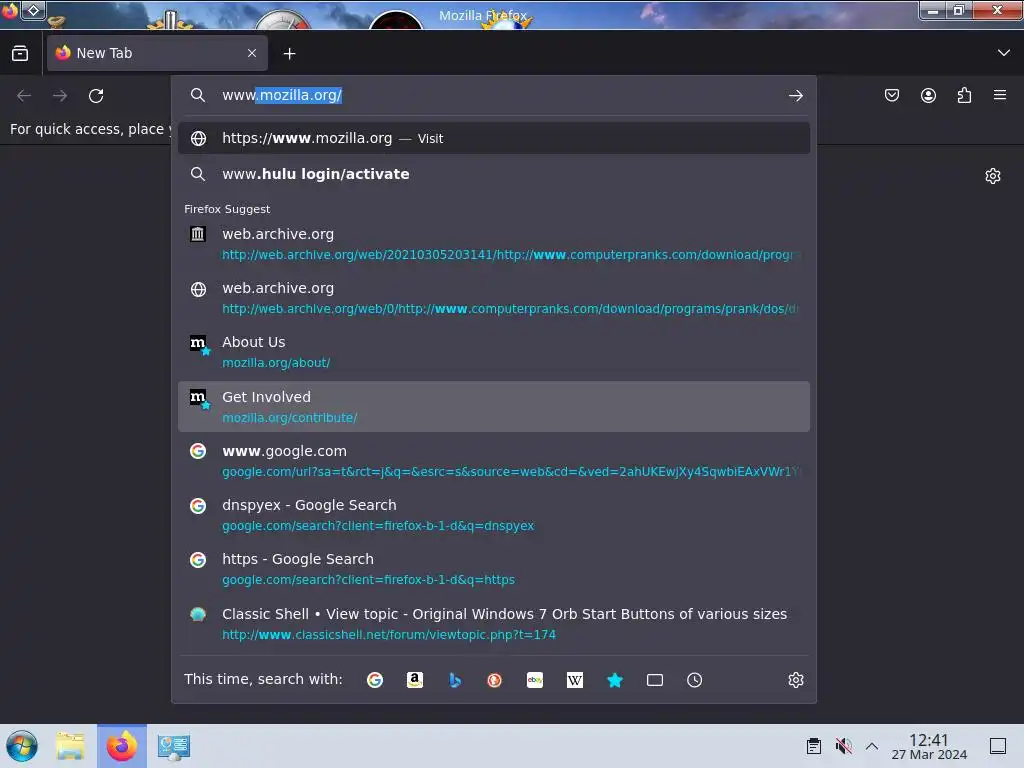The image size is (1024, 768).
Task: Click the window pin icon in title bar
Action: point(33,10)
